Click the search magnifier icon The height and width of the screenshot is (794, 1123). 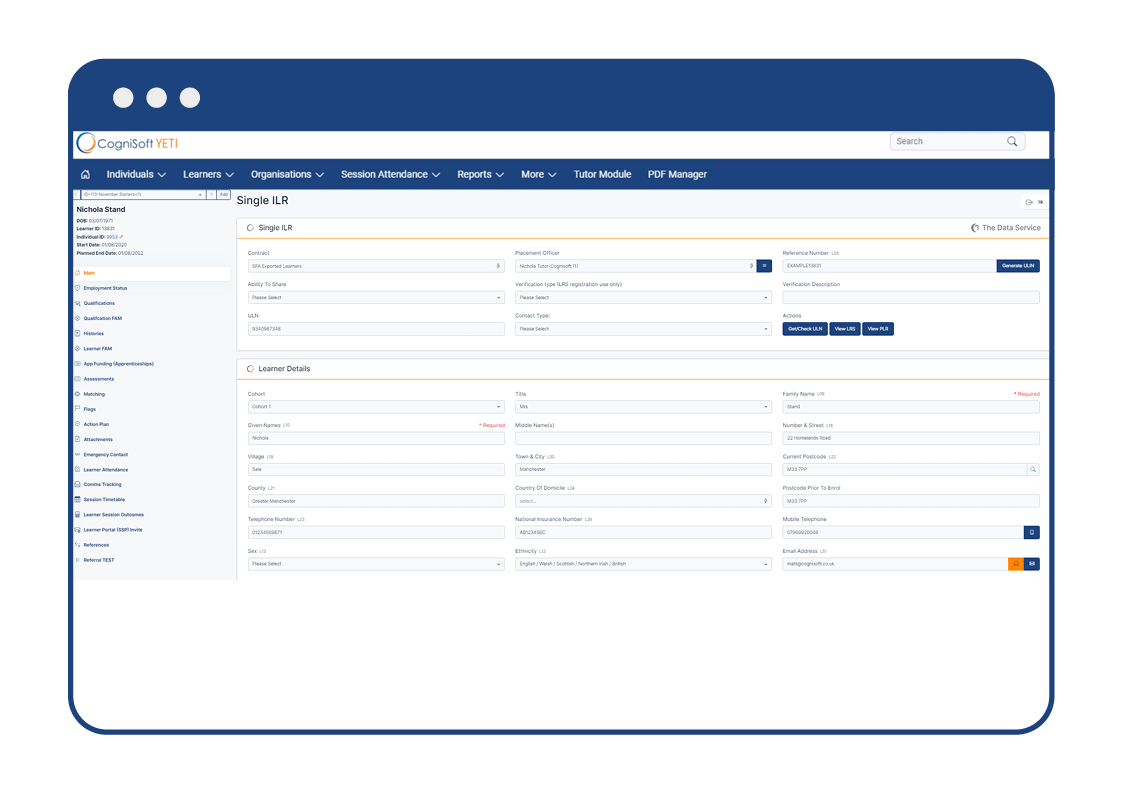[1012, 142]
